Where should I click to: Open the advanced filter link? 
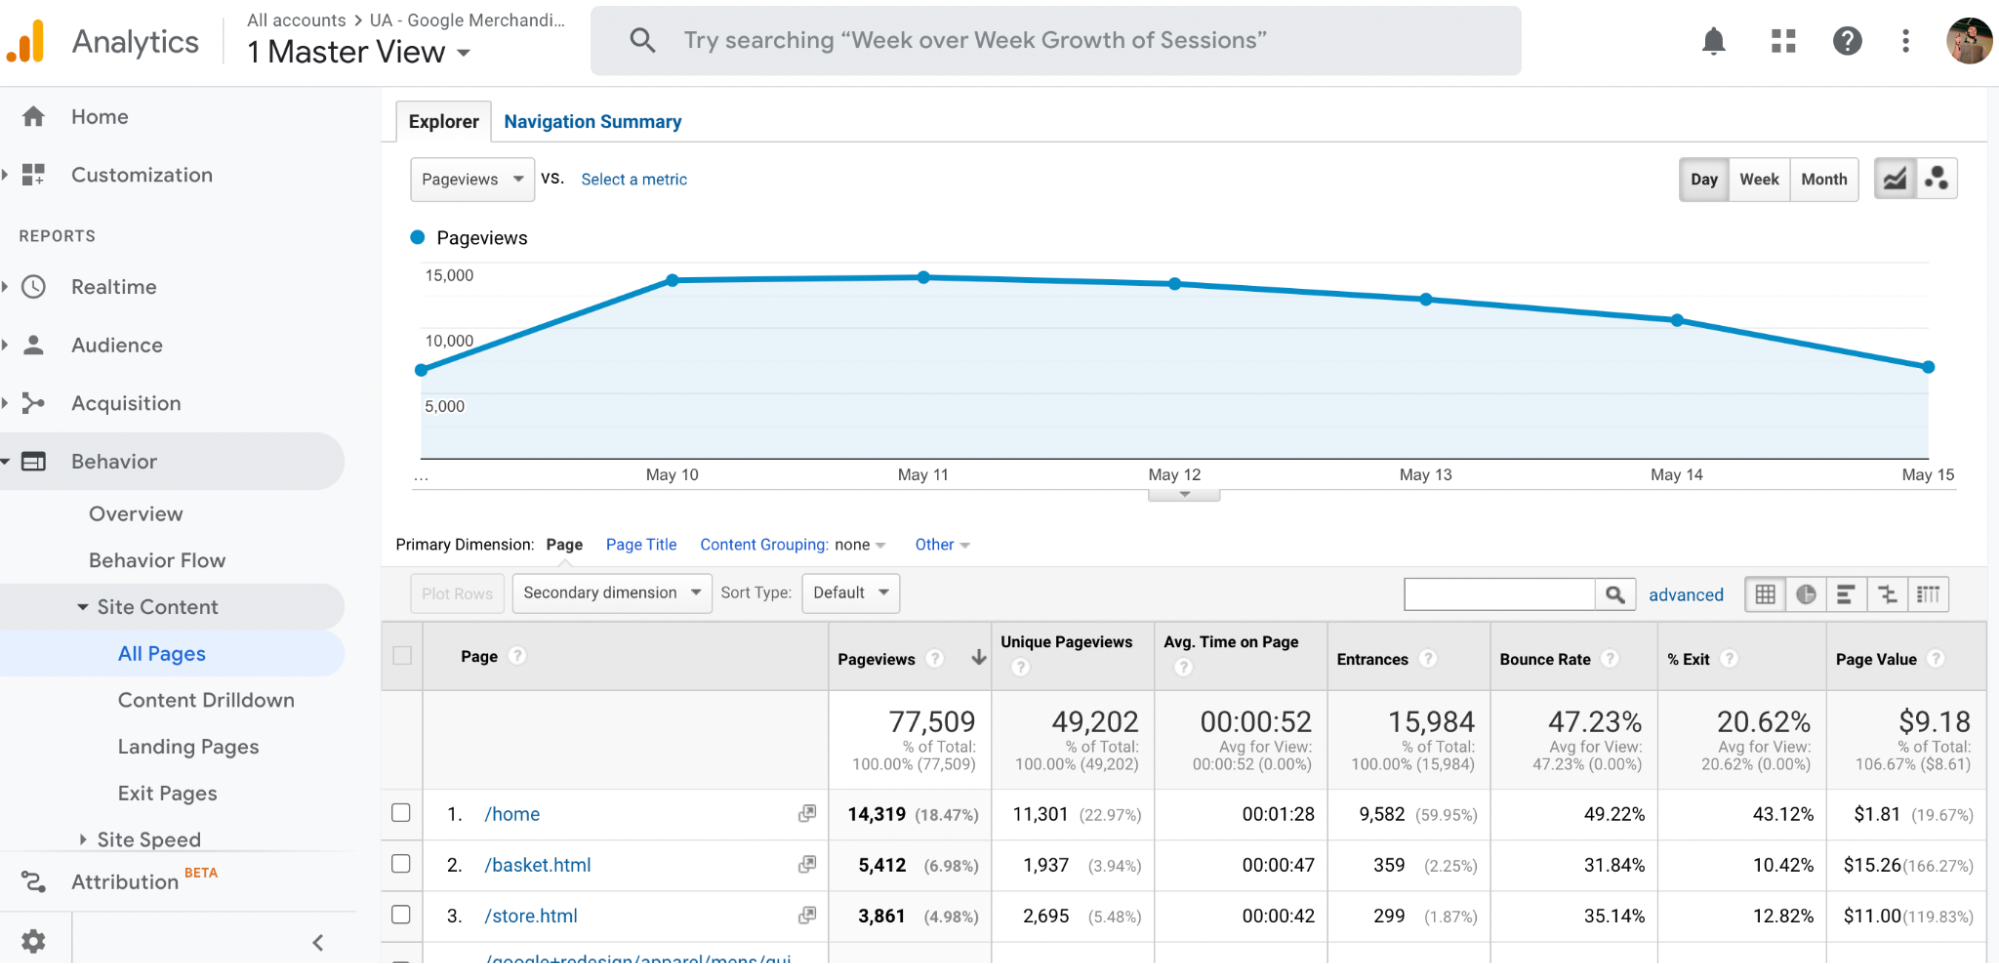pyautogui.click(x=1686, y=594)
